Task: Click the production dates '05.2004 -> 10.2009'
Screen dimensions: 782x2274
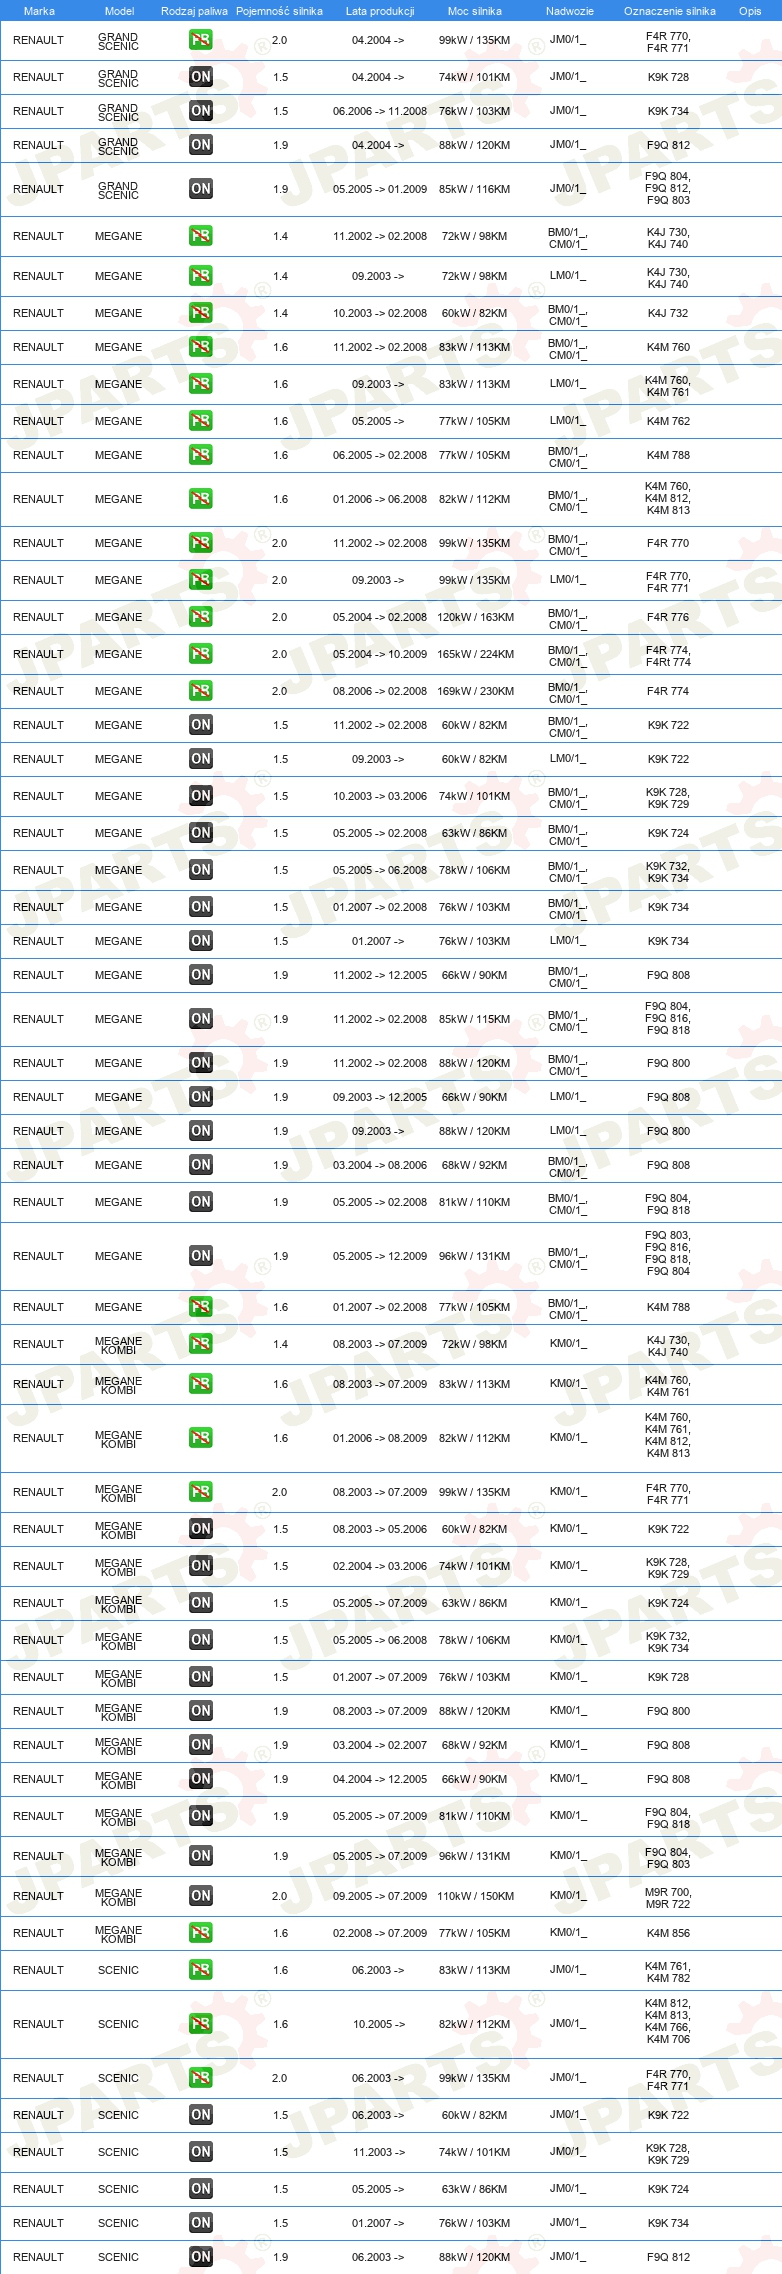Action: point(380,654)
